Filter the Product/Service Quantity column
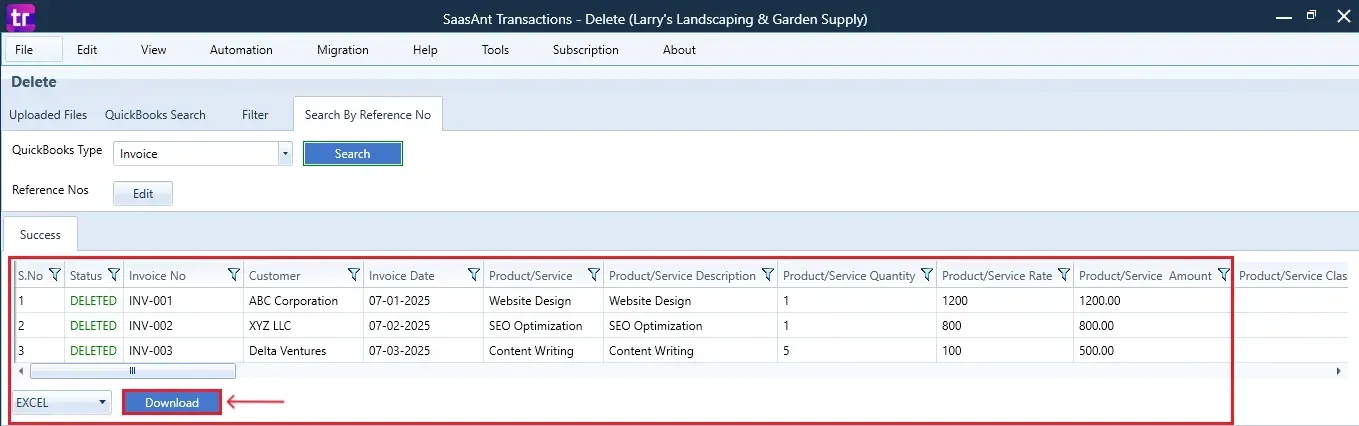The width and height of the screenshot is (1359, 426). (x=927, y=275)
